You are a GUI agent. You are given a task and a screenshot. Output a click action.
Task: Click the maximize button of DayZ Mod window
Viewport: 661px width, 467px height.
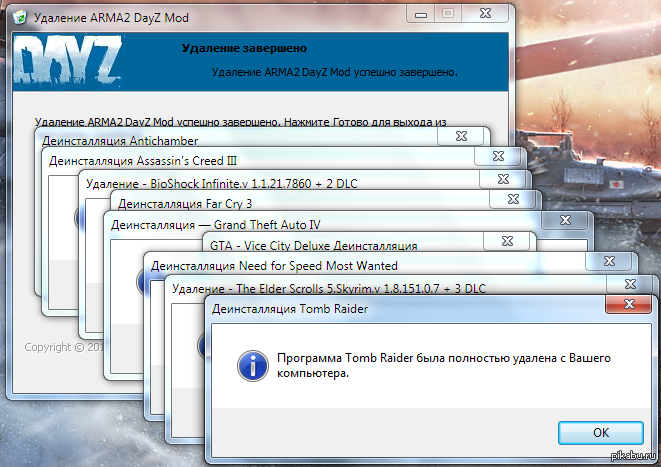448,13
